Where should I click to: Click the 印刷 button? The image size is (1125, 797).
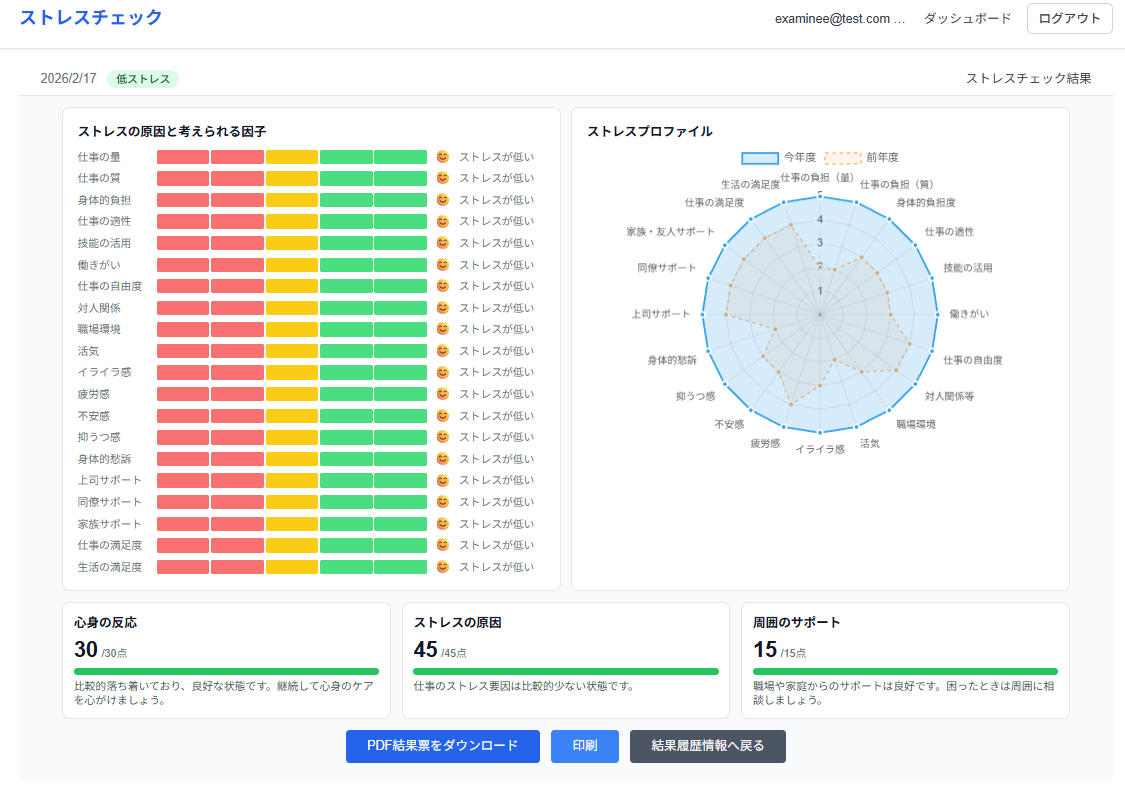[584, 746]
